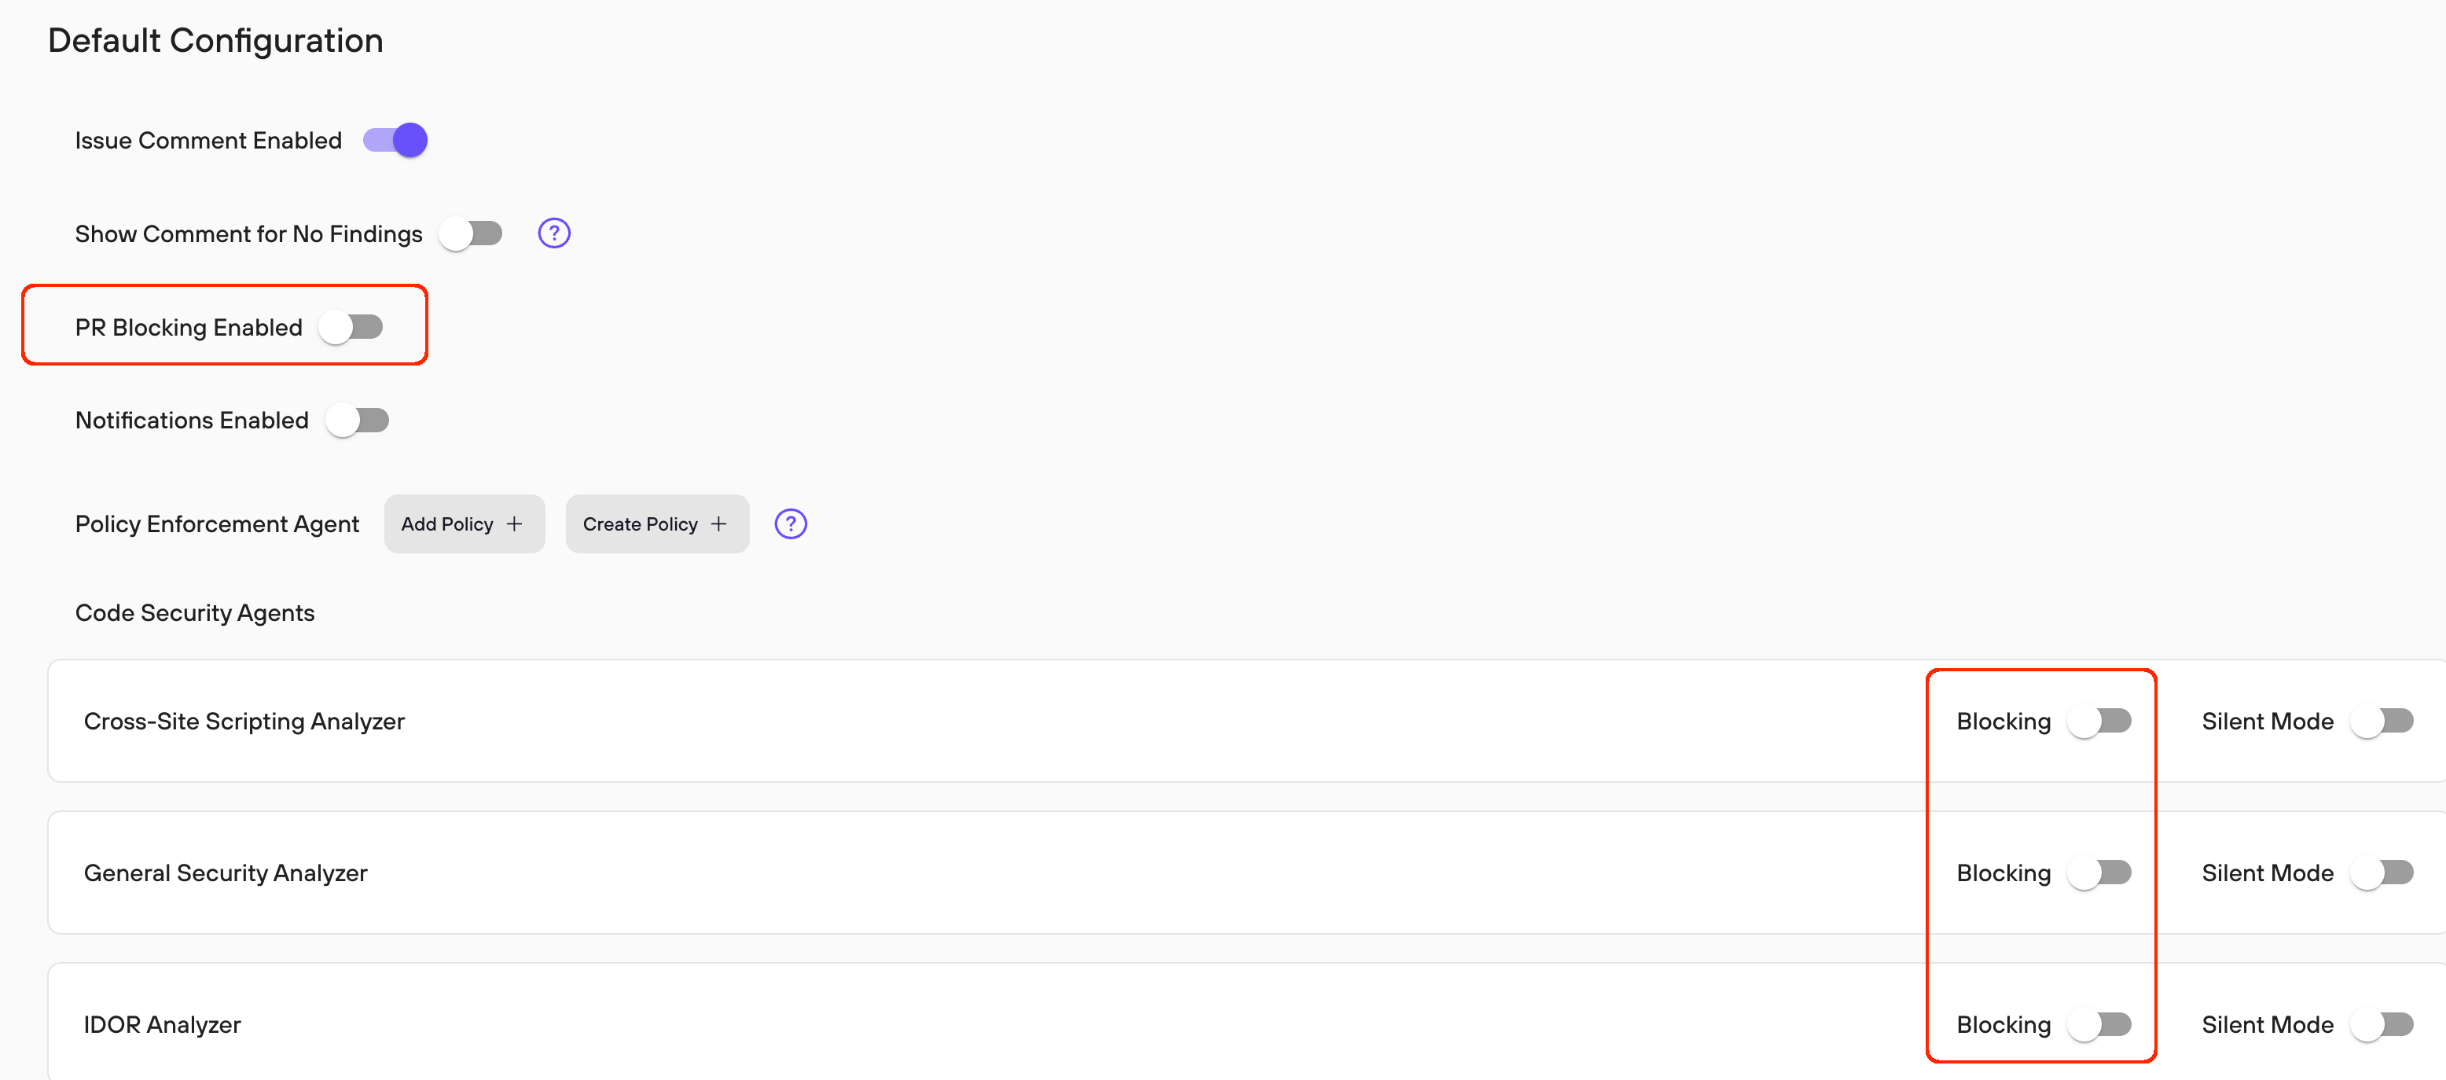Click help icon next to Create Policy button
2446x1080 pixels.
(x=791, y=524)
